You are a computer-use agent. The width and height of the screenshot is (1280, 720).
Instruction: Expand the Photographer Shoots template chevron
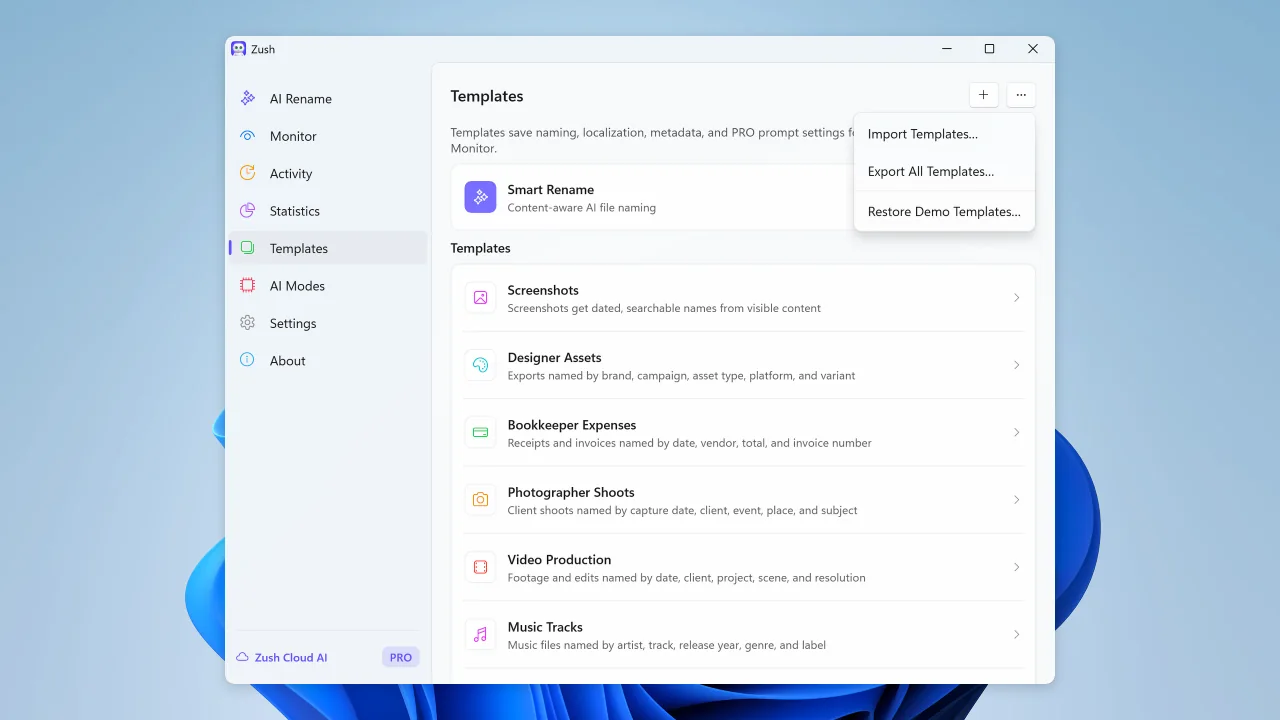click(x=1016, y=500)
